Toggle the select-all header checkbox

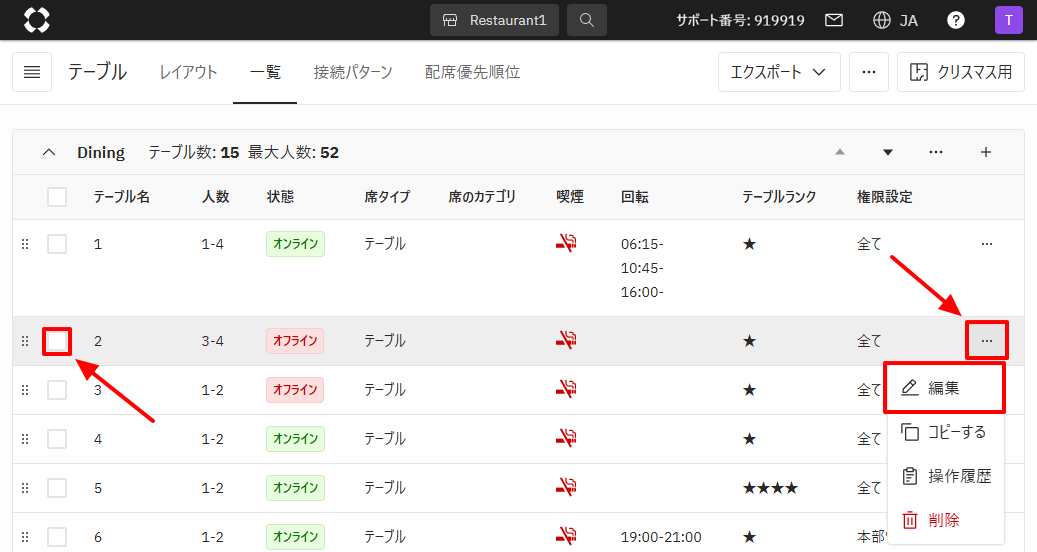pos(57,197)
